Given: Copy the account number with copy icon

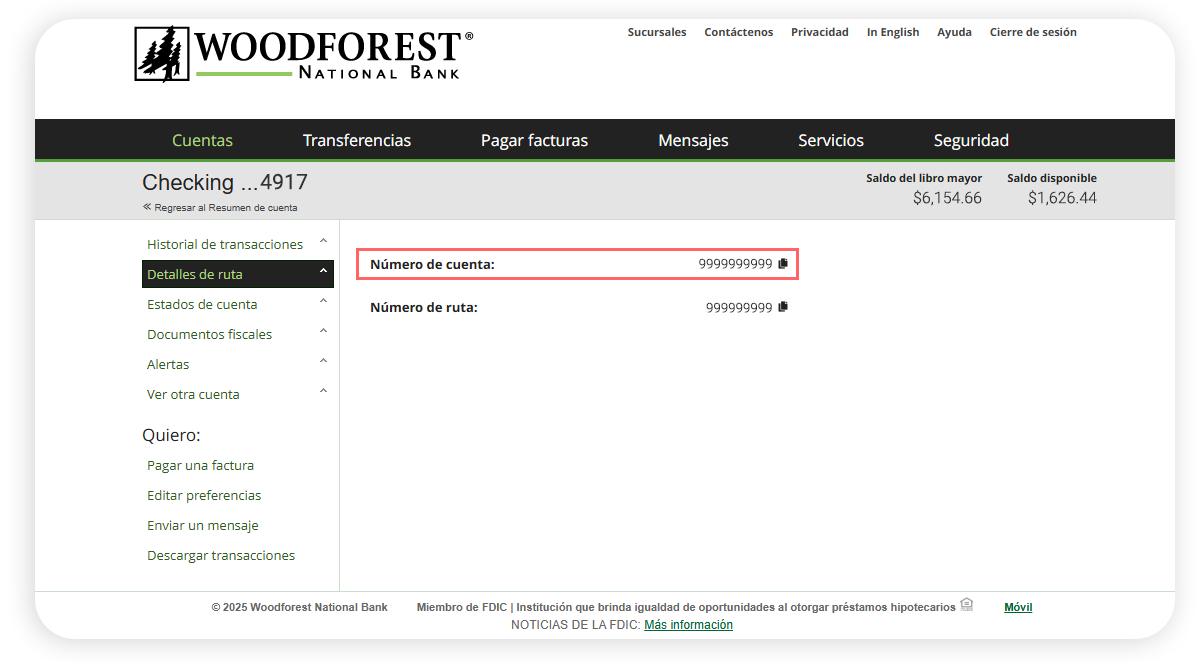Looking at the screenshot, I should (x=783, y=264).
